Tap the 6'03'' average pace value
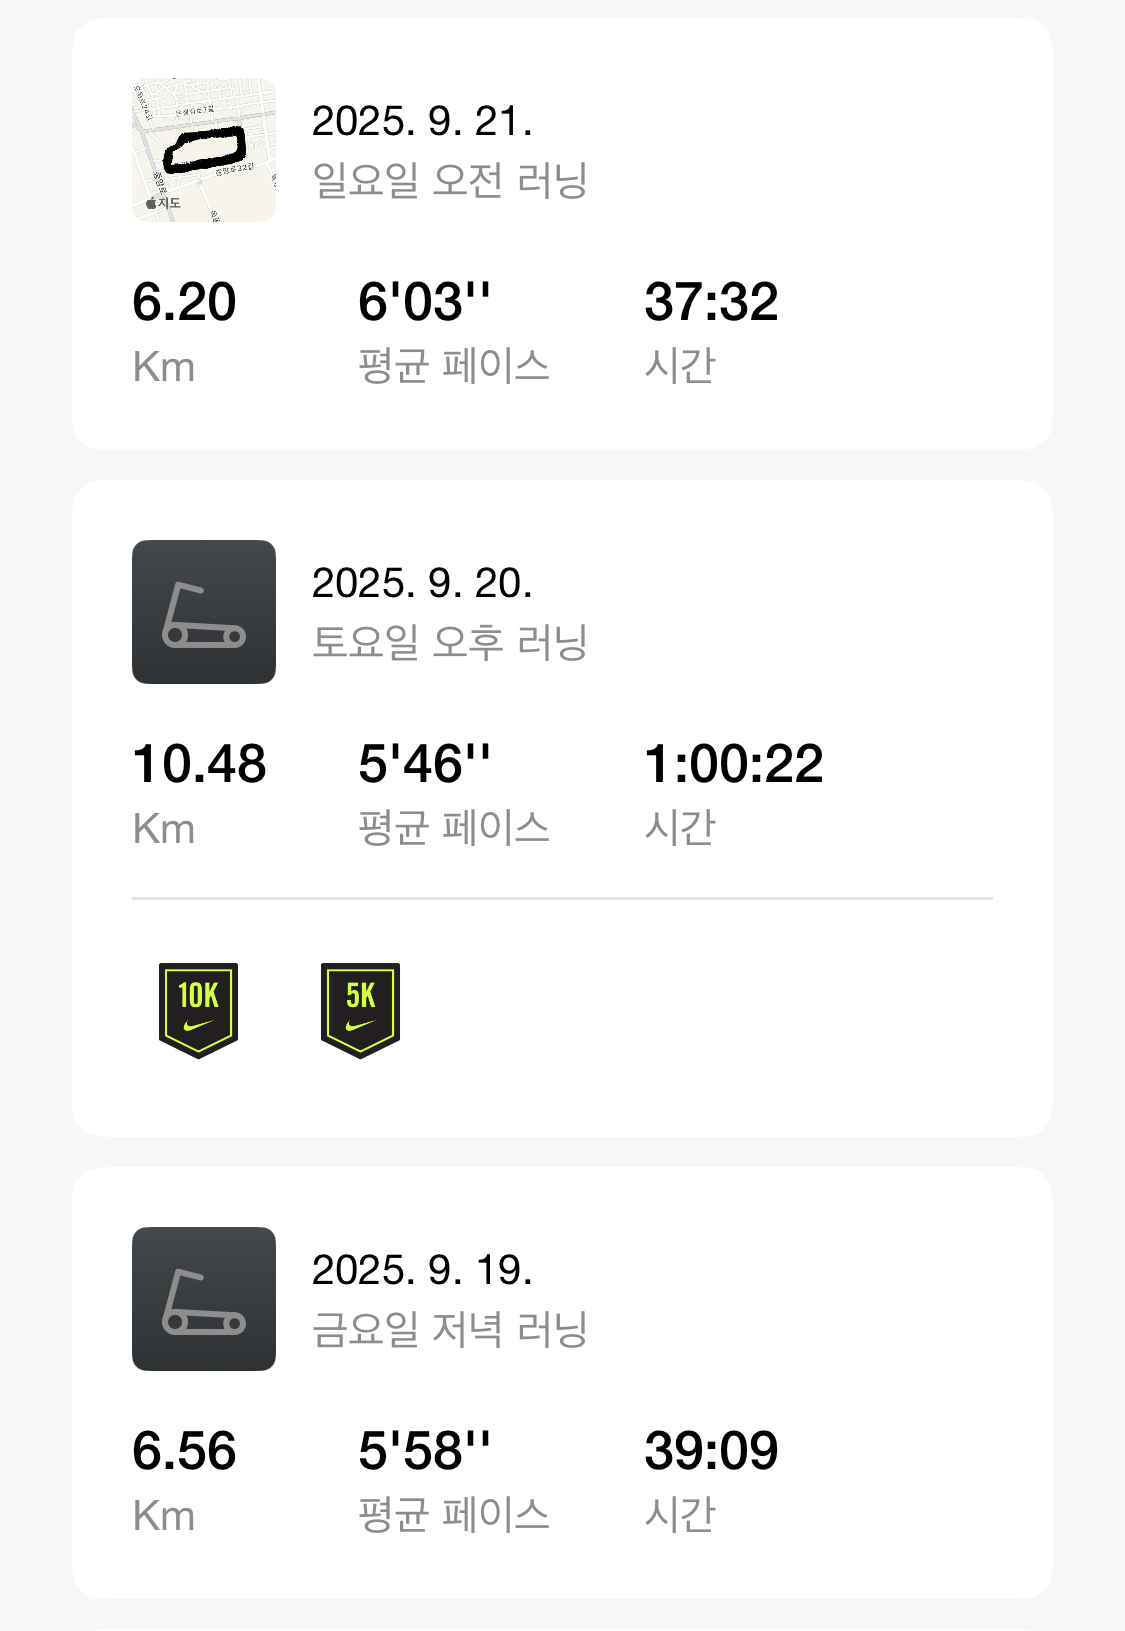The height and width of the screenshot is (1631, 1125). click(x=424, y=302)
